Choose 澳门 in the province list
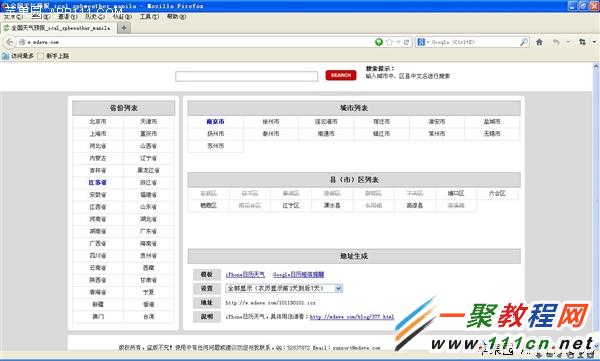The image size is (600, 361). [x=98, y=317]
